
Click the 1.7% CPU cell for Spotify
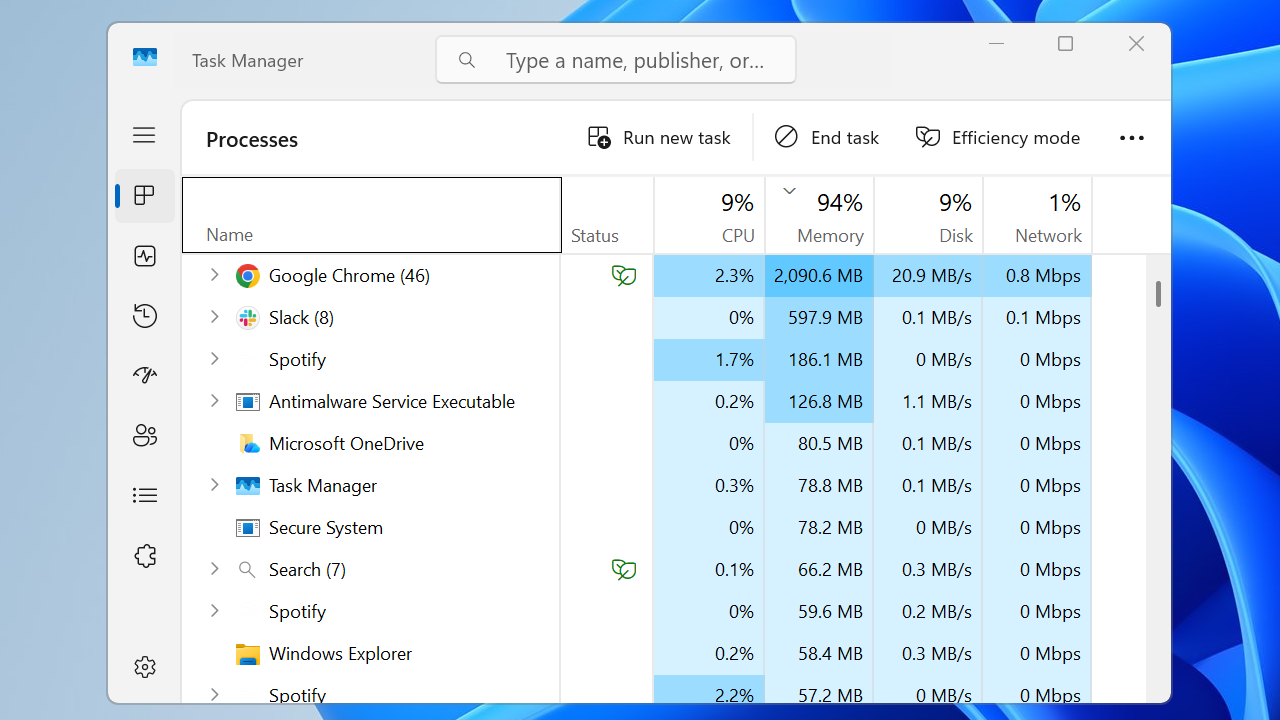pos(710,360)
